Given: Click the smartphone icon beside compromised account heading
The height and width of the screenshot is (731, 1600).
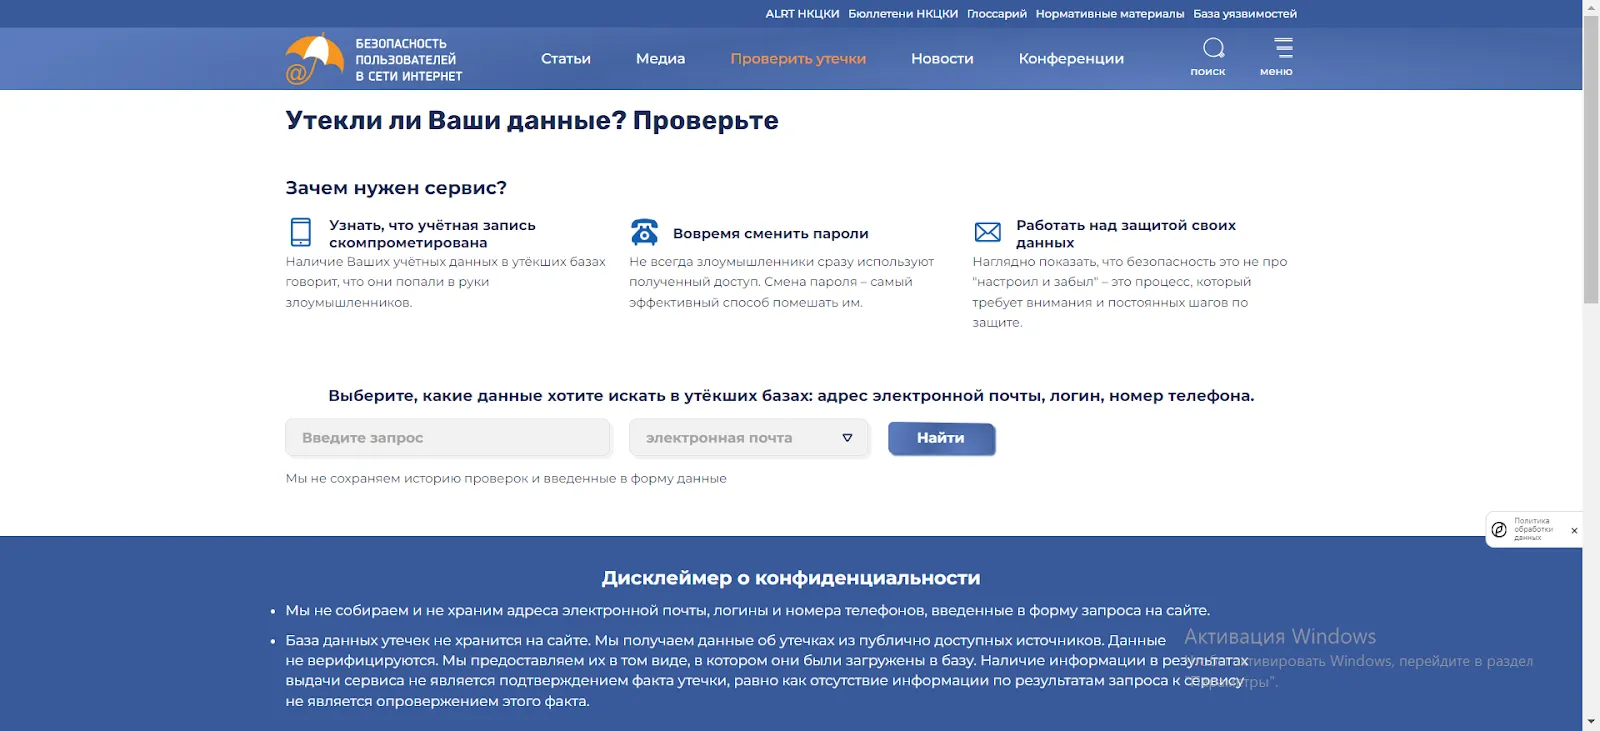Looking at the screenshot, I should (x=301, y=232).
